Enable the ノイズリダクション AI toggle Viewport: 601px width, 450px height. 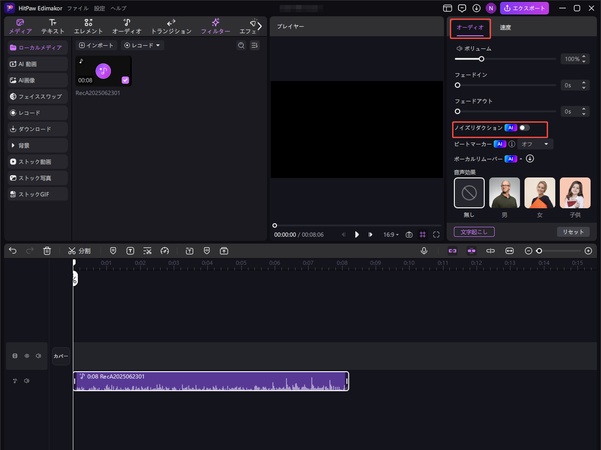pyautogui.click(x=524, y=128)
